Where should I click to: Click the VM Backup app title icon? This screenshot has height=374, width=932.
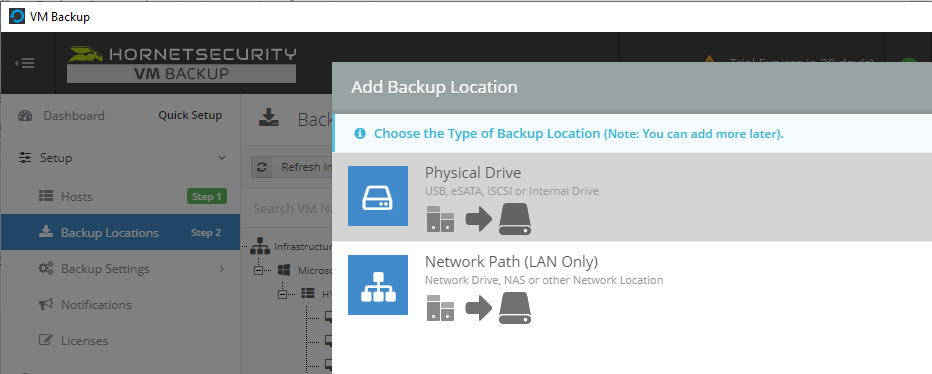pyautogui.click(x=17, y=17)
